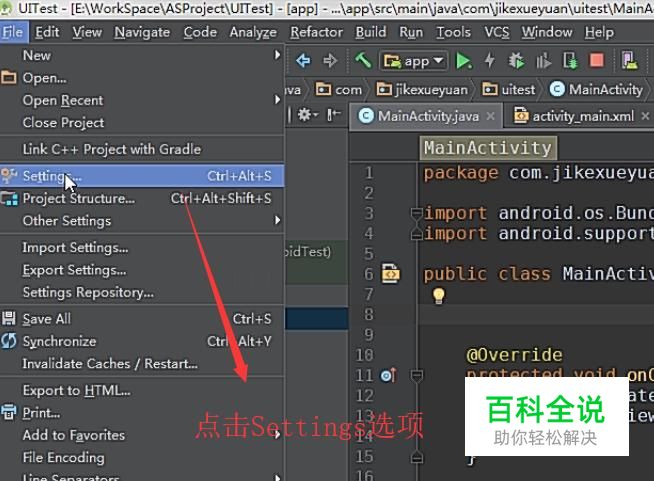Click the package keyword on line 1
Screen dimensions: 654x481
pyautogui.click(x=461, y=173)
